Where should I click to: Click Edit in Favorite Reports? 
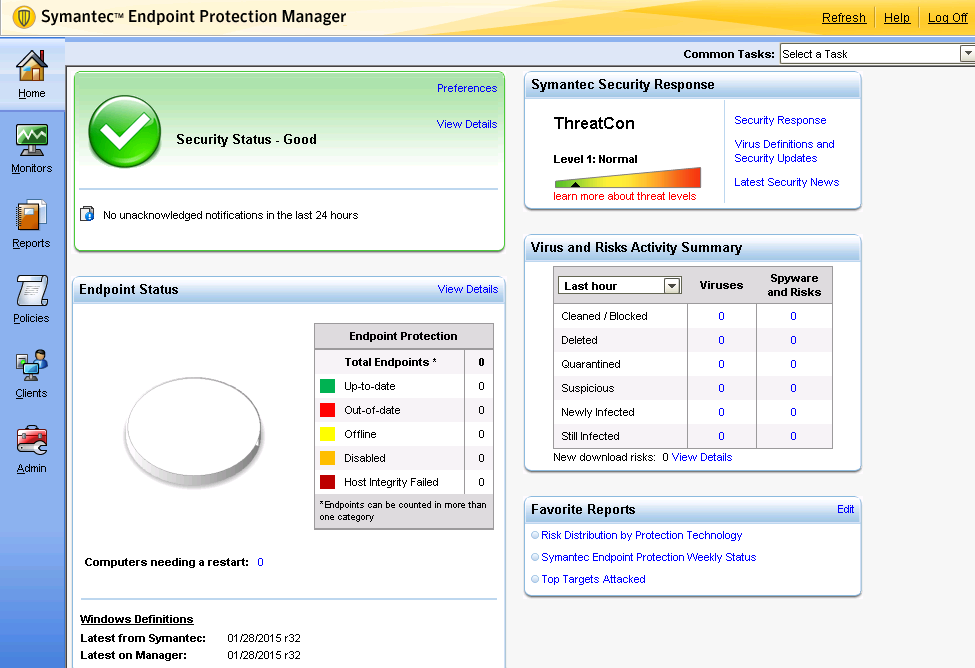tap(845, 509)
